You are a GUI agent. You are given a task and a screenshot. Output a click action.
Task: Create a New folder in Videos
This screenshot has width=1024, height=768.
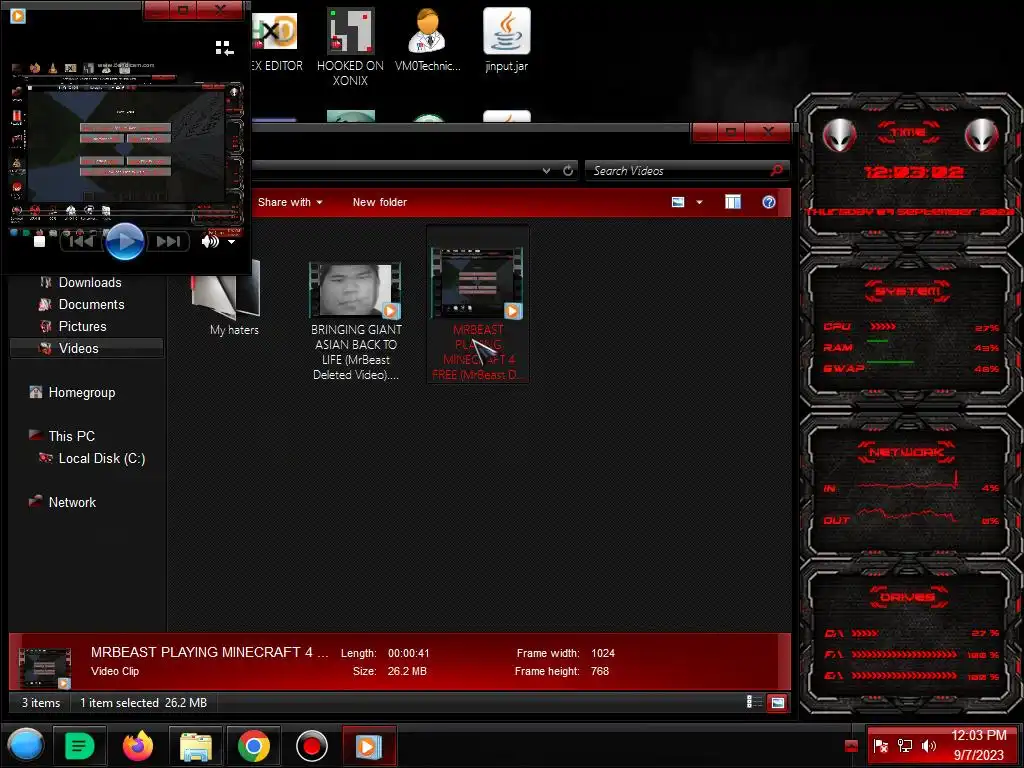[379, 202]
